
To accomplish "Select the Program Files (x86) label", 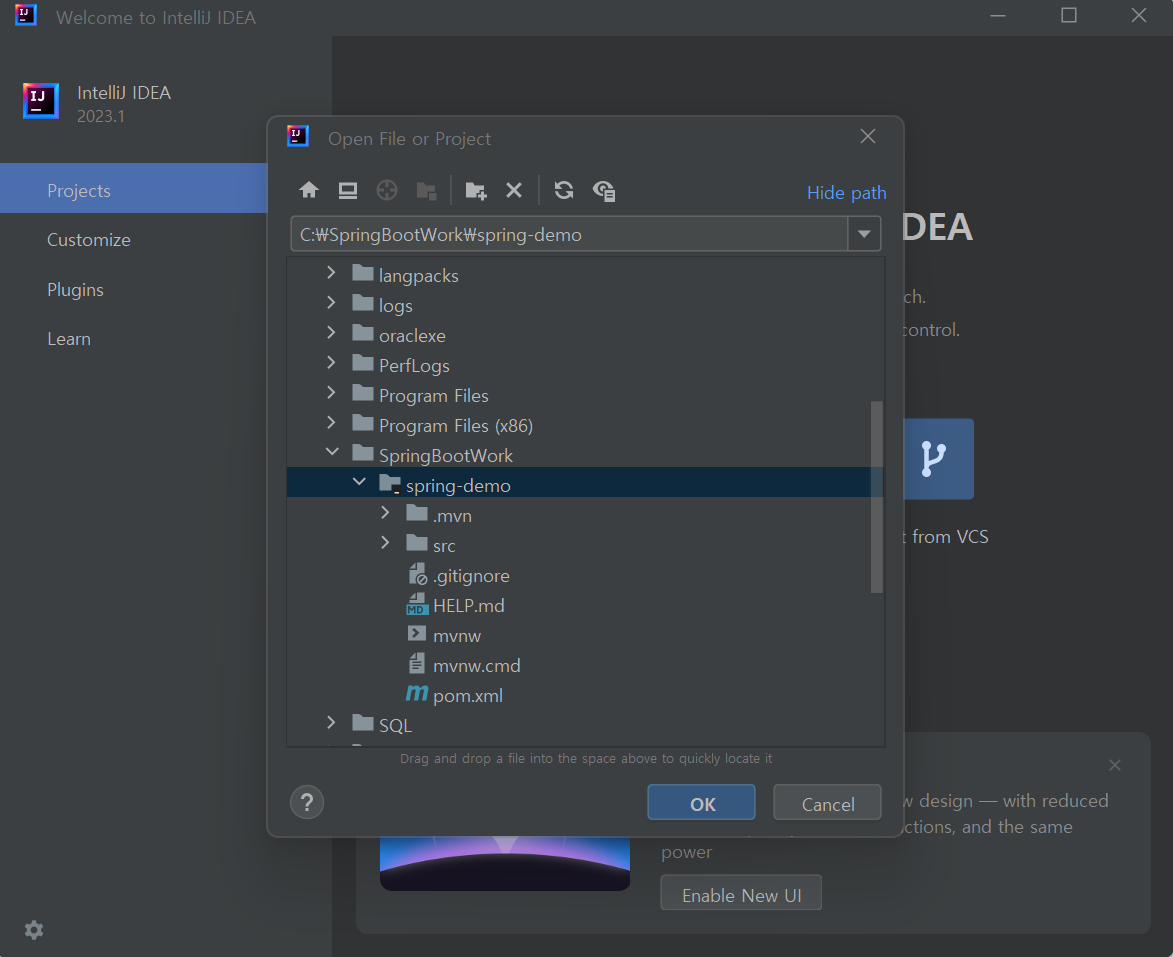I will [456, 426].
